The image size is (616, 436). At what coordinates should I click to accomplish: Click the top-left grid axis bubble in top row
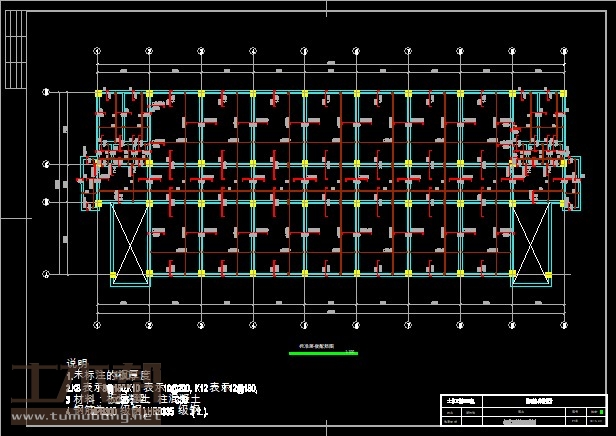click(x=97, y=49)
